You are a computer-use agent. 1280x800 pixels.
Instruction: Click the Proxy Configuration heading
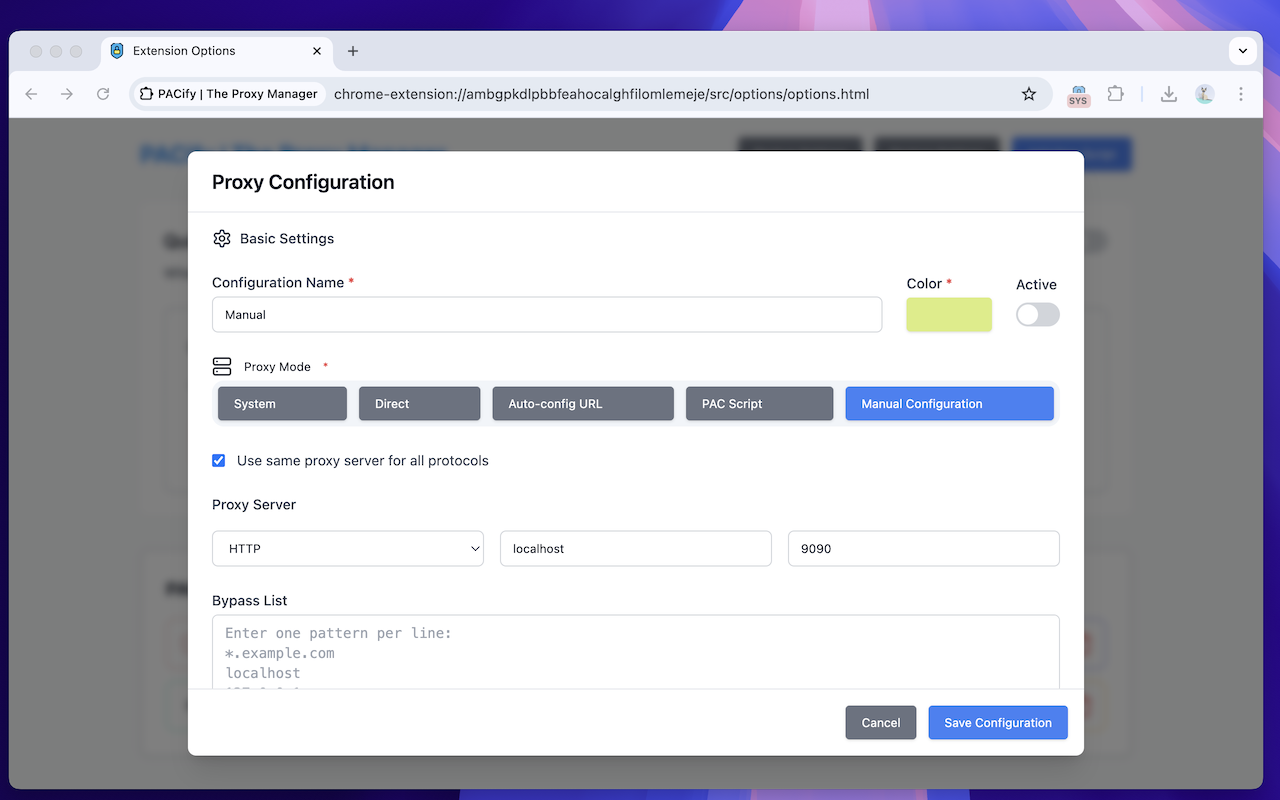(303, 182)
